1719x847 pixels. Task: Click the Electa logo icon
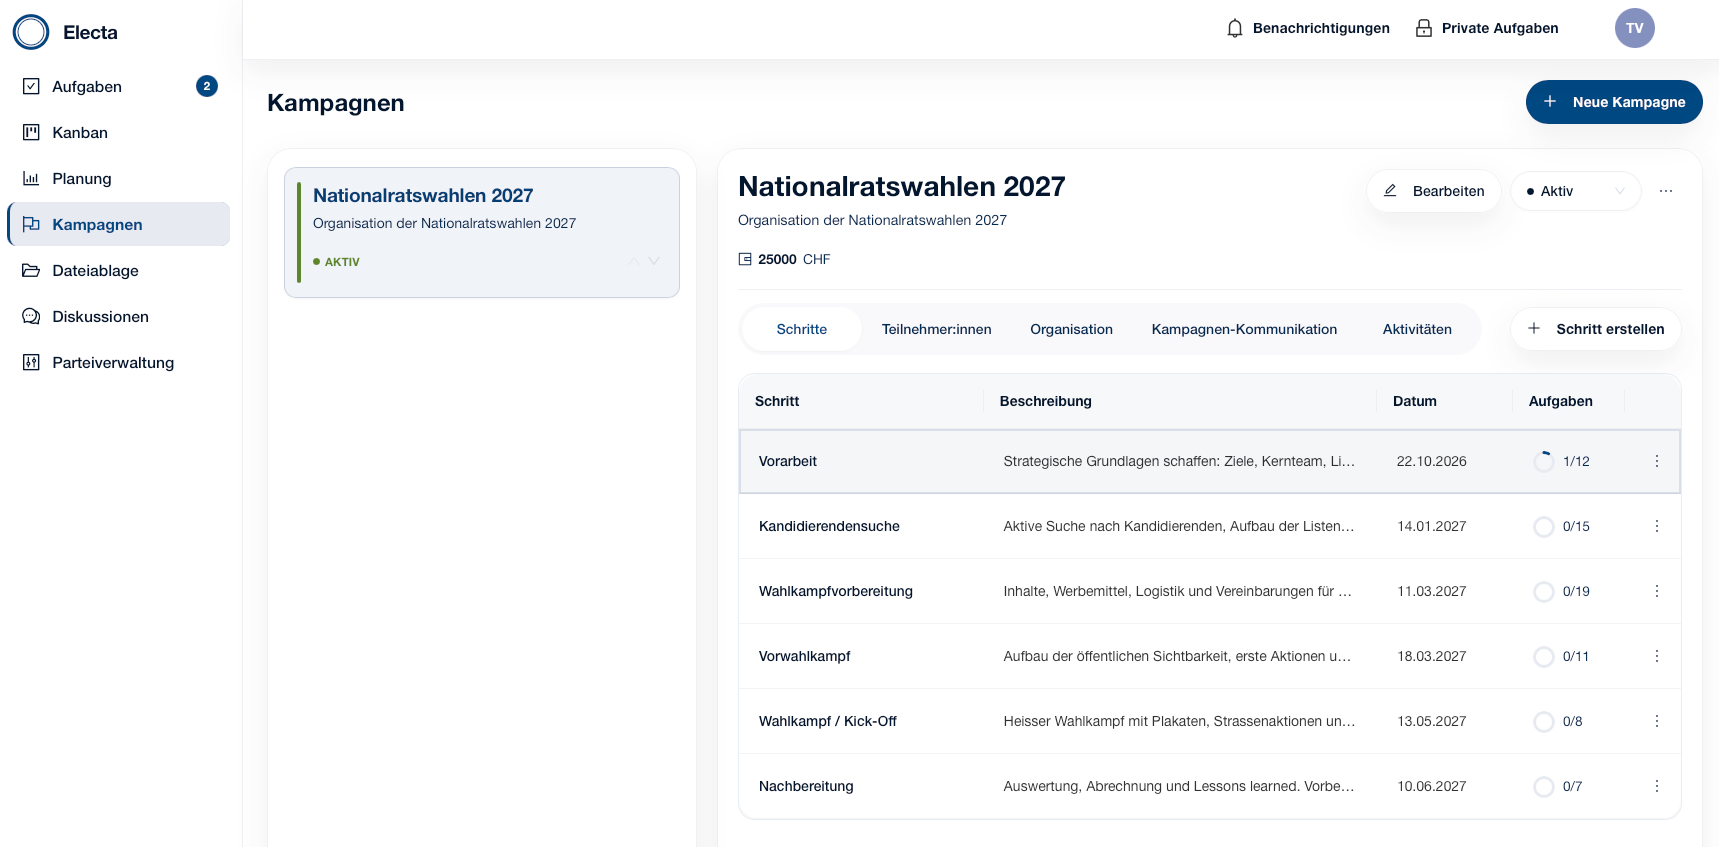31,32
